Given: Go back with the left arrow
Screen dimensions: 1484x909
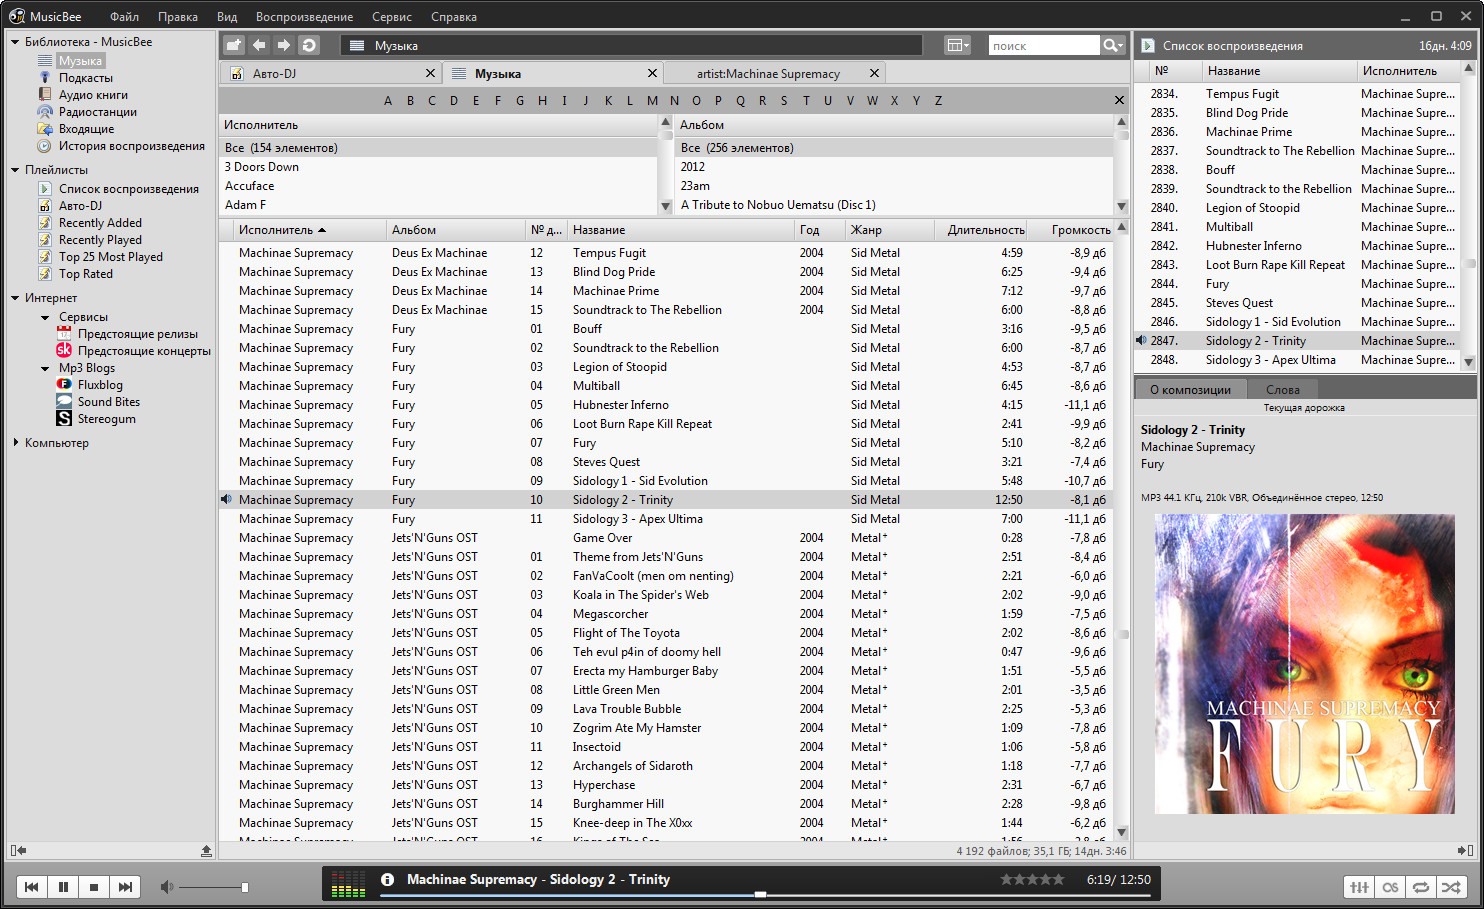Looking at the screenshot, I should click(x=259, y=45).
